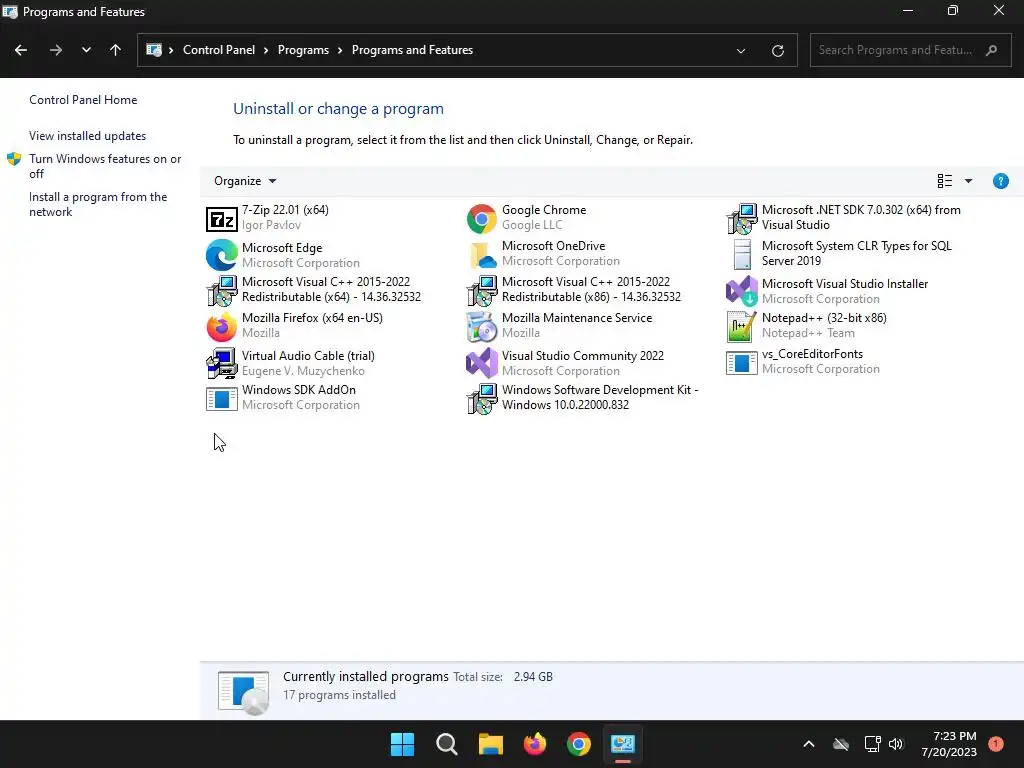Open the recent locations dropdown chevron
This screenshot has width=1024, height=768.
(86, 50)
